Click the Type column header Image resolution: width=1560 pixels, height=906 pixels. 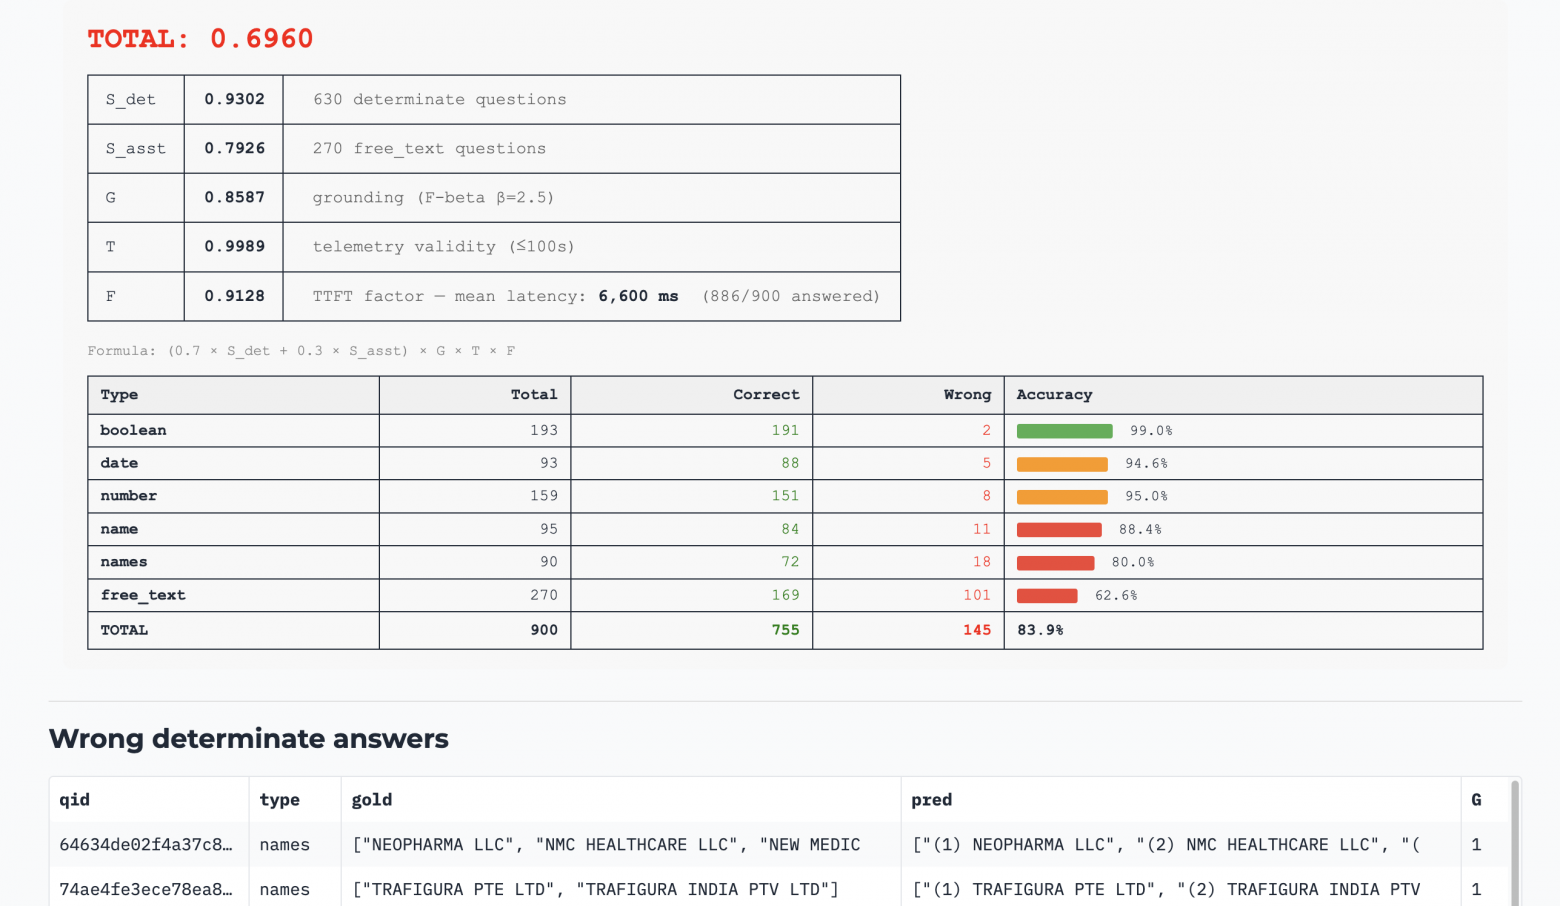tap(120, 395)
